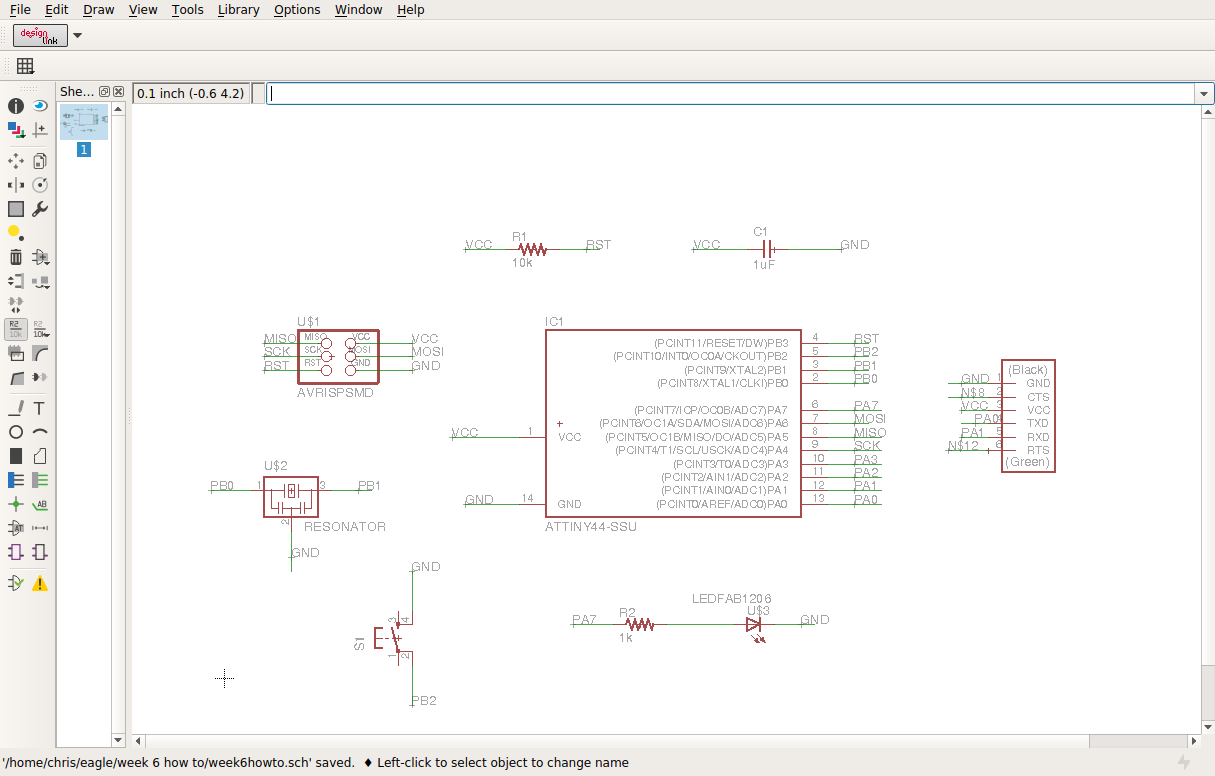
Task: Click the RESONATOR label
Action: tap(344, 526)
